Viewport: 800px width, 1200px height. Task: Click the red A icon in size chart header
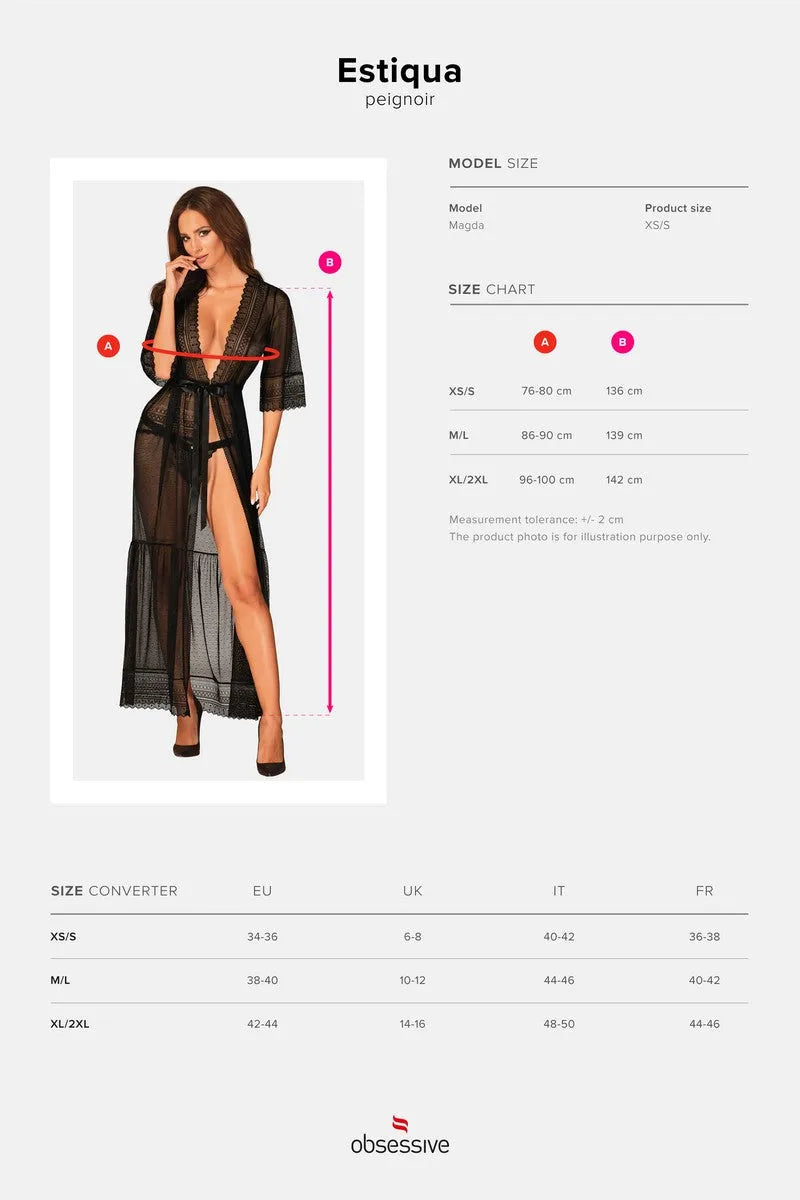click(x=545, y=342)
